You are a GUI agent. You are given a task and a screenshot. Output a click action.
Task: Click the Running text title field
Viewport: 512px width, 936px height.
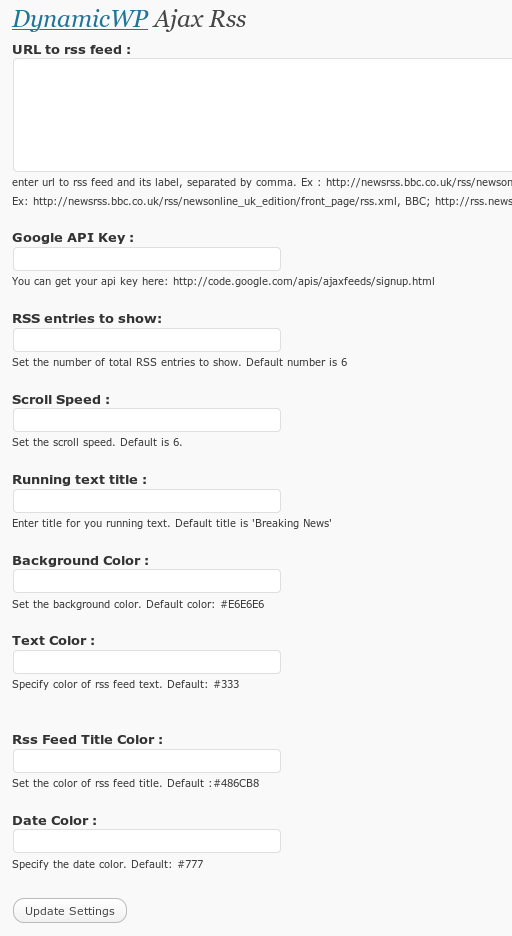(147, 501)
